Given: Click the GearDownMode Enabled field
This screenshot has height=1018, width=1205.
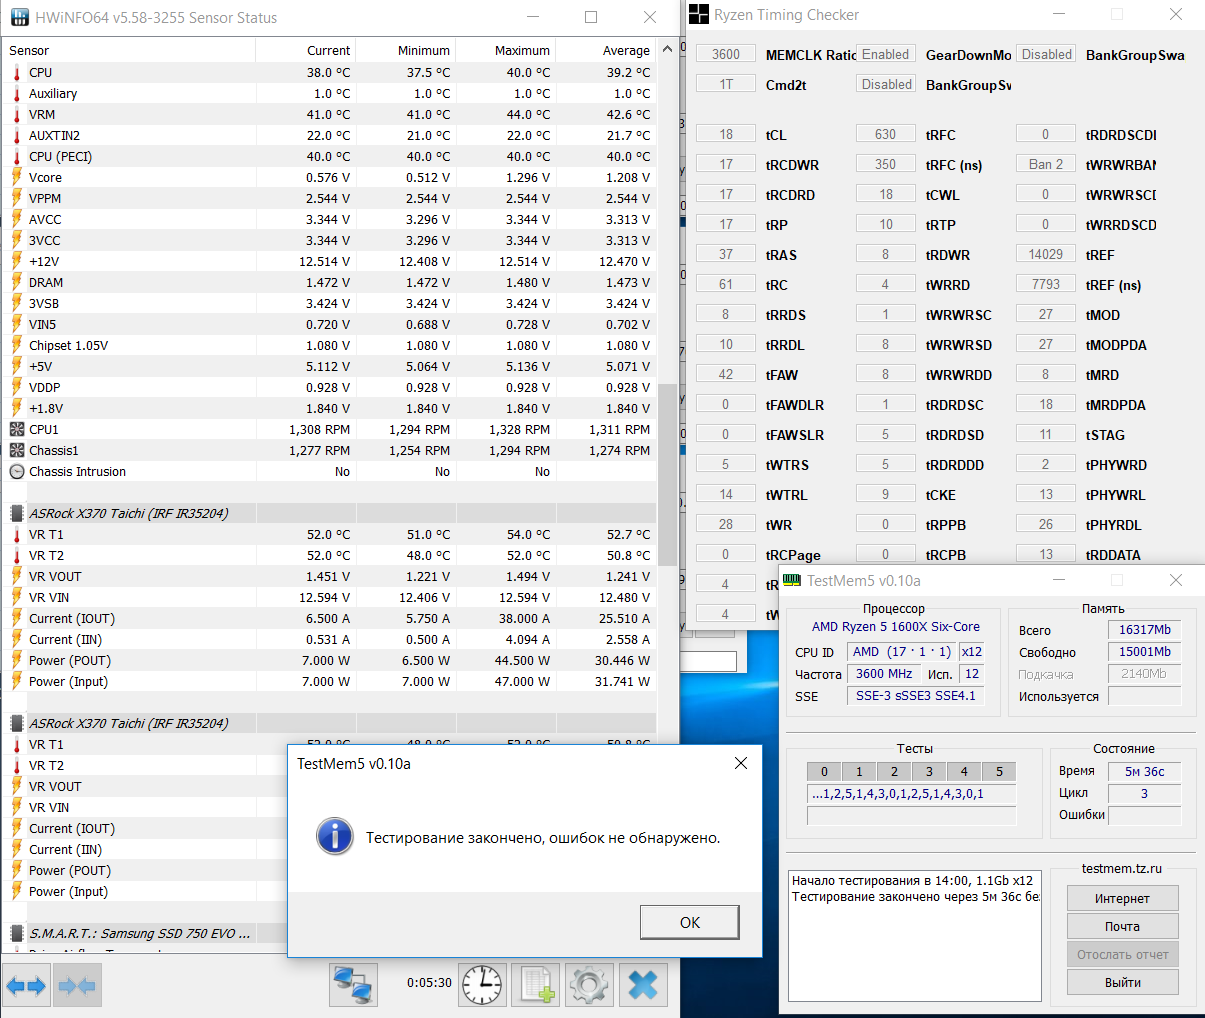Looking at the screenshot, I should [x=886, y=54].
